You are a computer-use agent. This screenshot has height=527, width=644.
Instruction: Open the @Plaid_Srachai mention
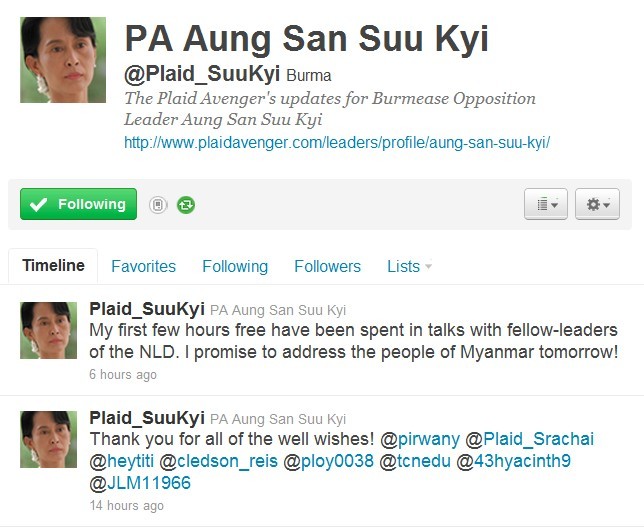(530, 439)
